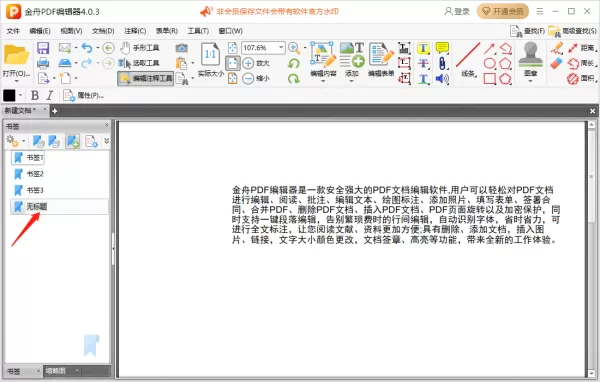Add a new document tab with plus
This screenshot has height=382, width=600.
coord(55,111)
